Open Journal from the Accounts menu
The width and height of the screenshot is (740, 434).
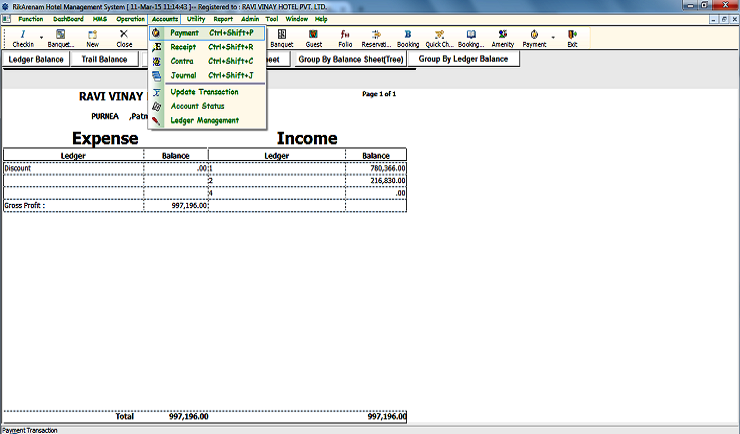[x=183, y=75]
